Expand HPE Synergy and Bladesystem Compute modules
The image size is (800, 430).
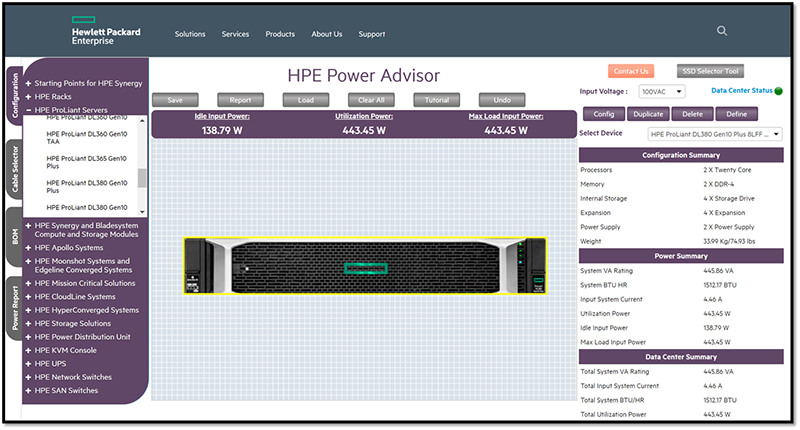pos(28,225)
